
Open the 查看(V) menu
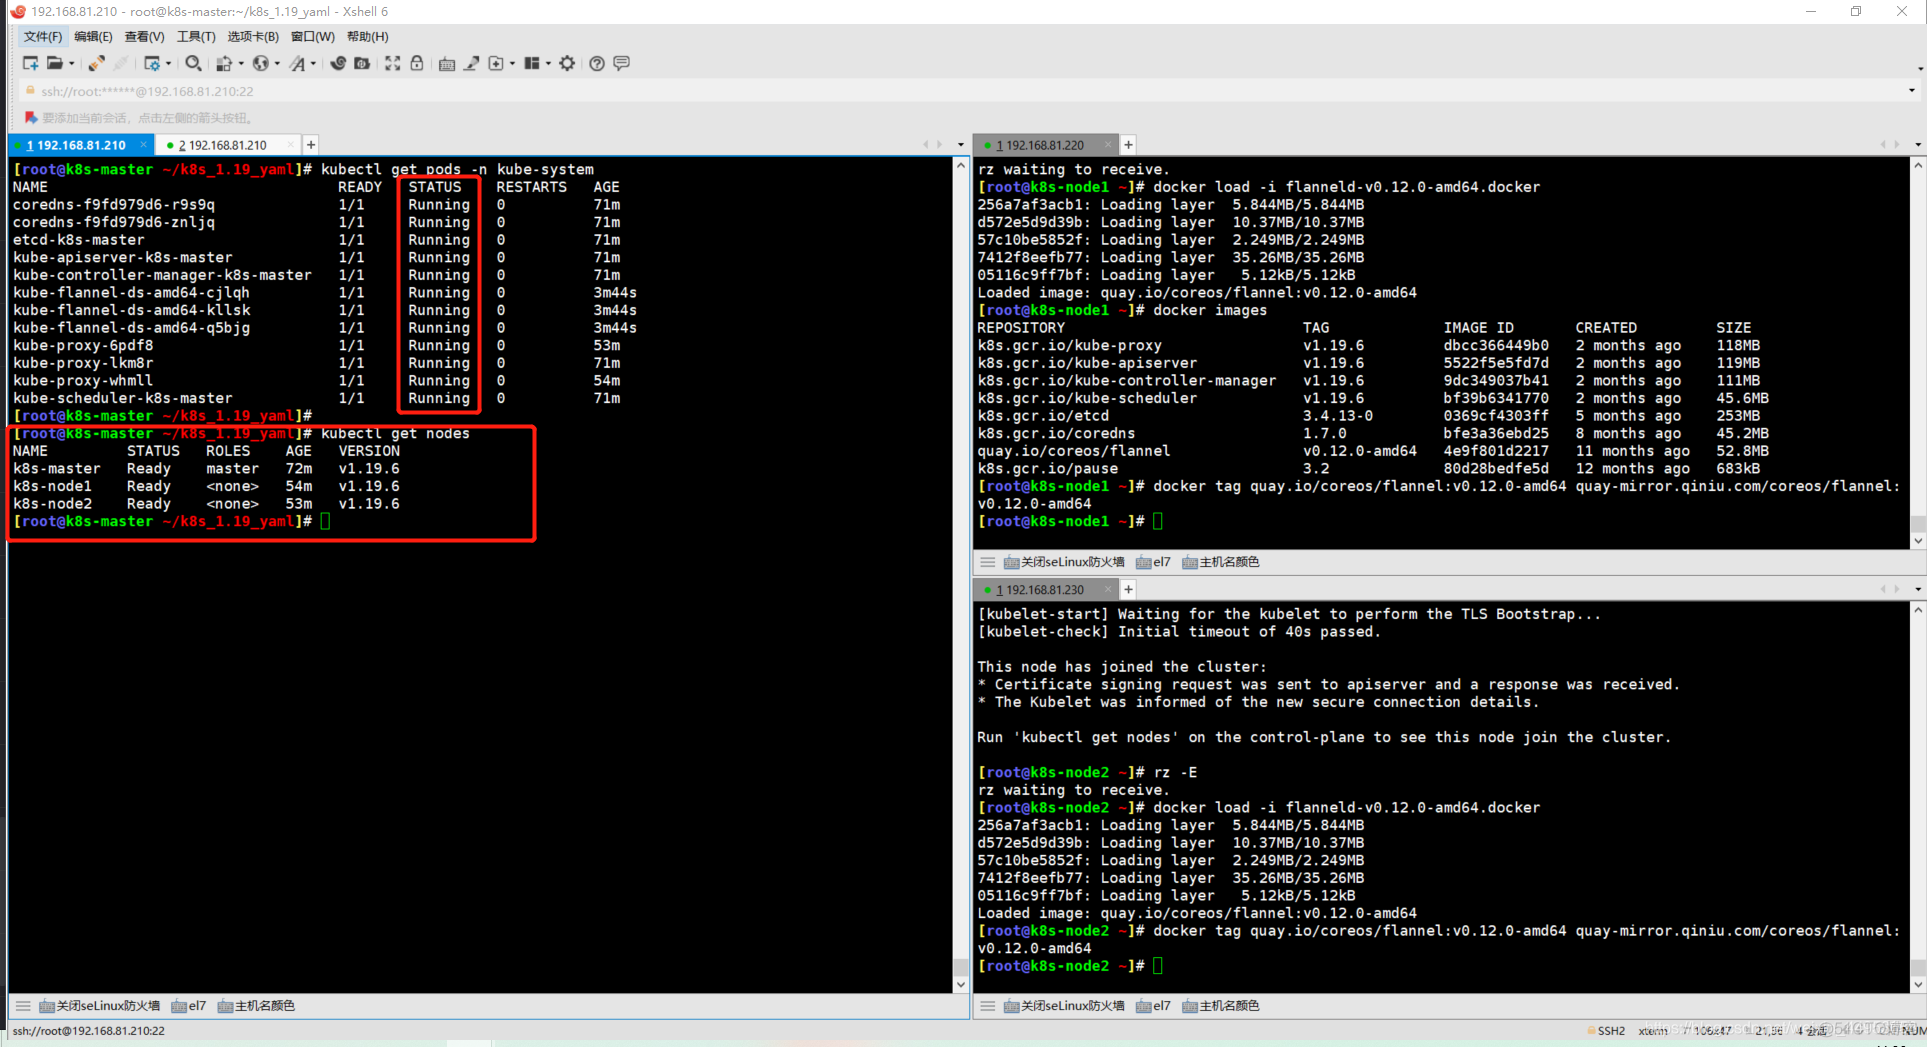(144, 37)
